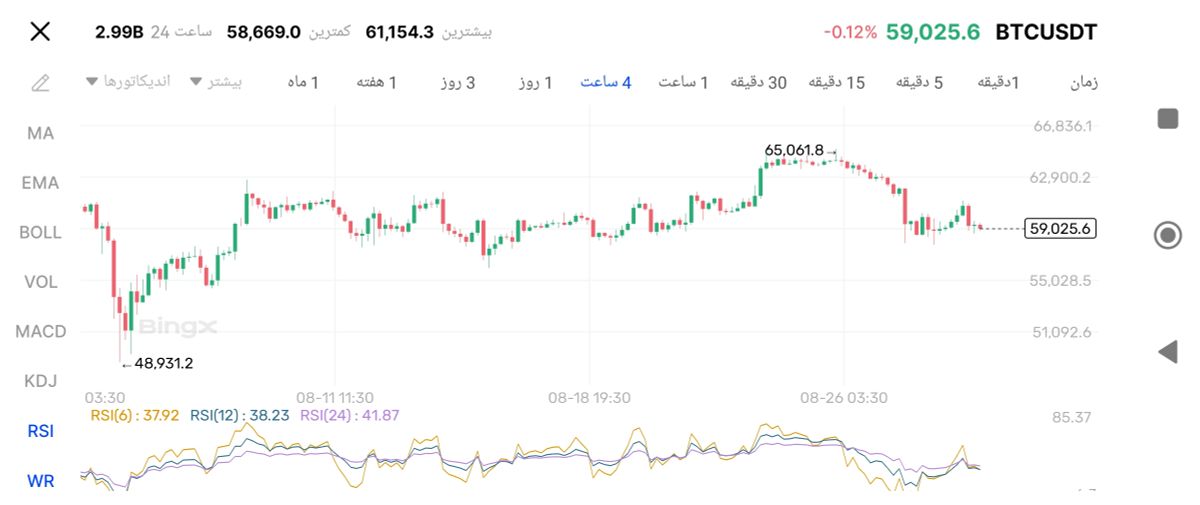The image size is (1200, 505).
Task: Toggle the MACD indicator panel
Action: (x=41, y=331)
